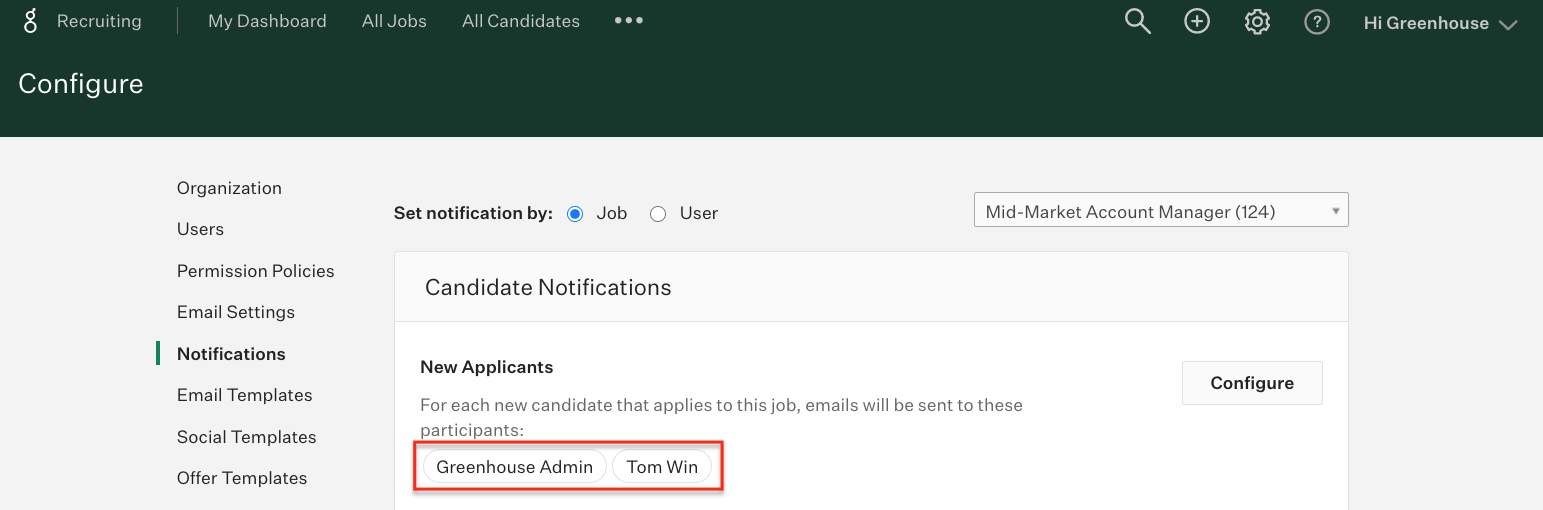This screenshot has height=510, width=1543.
Task: Select the User notification radio button
Action: pyautogui.click(x=658, y=213)
